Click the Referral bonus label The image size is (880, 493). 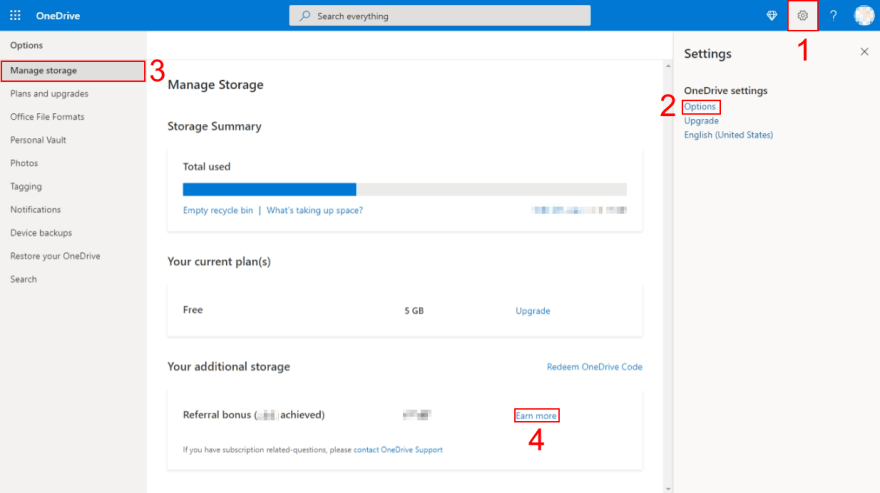(x=254, y=415)
